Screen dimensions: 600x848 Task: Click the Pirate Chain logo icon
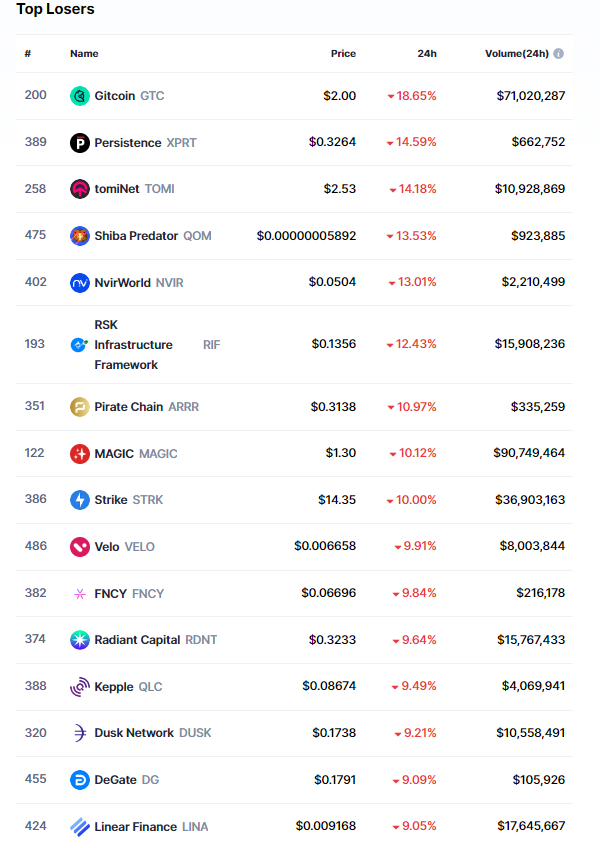[80, 407]
